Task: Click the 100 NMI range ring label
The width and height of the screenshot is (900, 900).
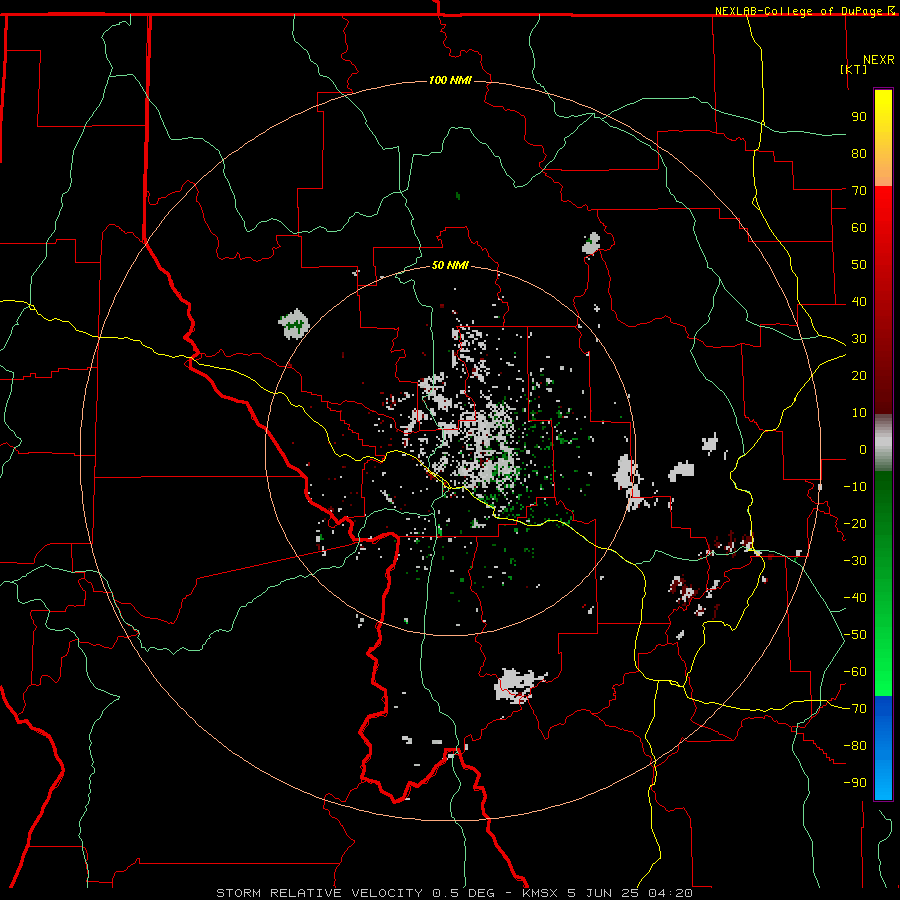Action: (450, 80)
